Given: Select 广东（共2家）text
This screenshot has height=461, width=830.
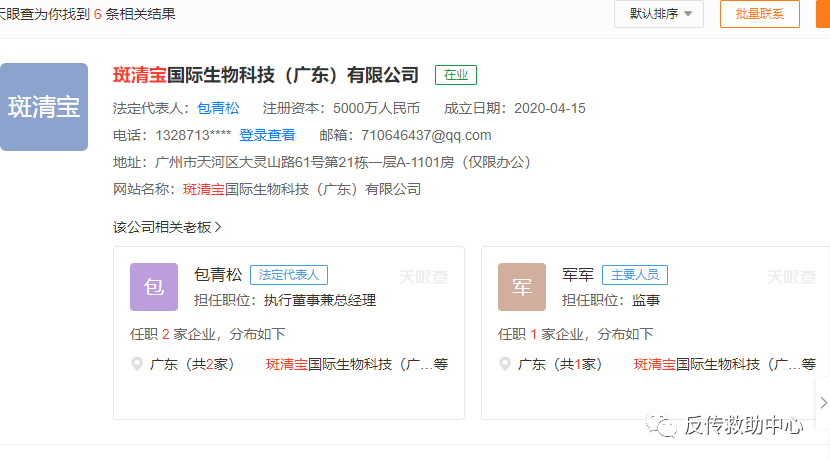Looking at the screenshot, I should [192, 364].
